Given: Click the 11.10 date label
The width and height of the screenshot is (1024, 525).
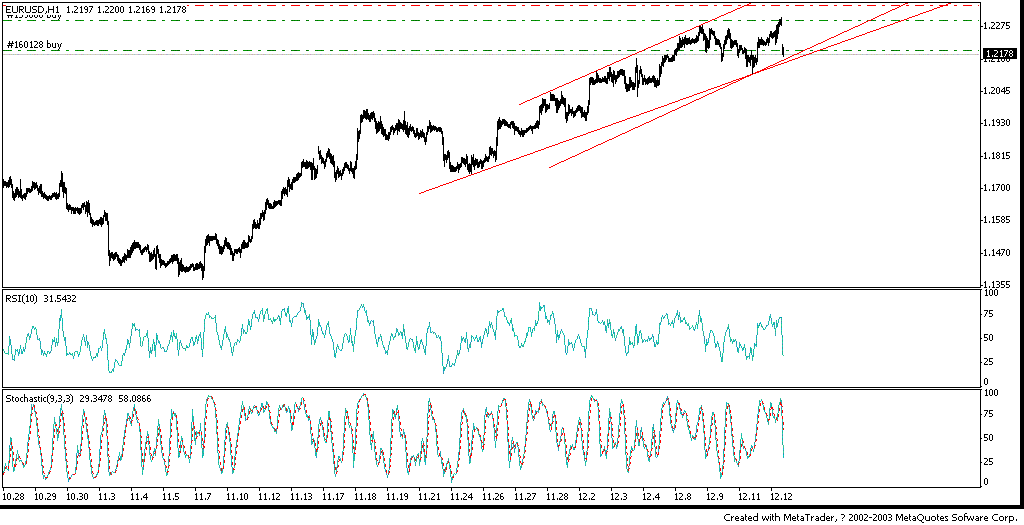Looking at the screenshot, I should click(236, 497).
